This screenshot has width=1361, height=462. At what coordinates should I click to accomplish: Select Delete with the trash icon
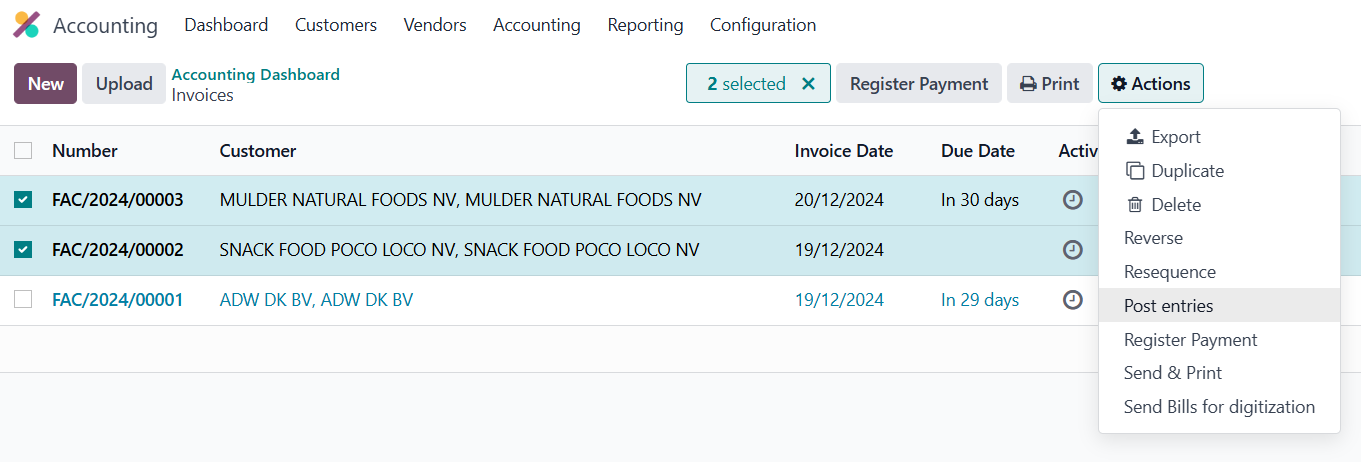coord(1163,205)
